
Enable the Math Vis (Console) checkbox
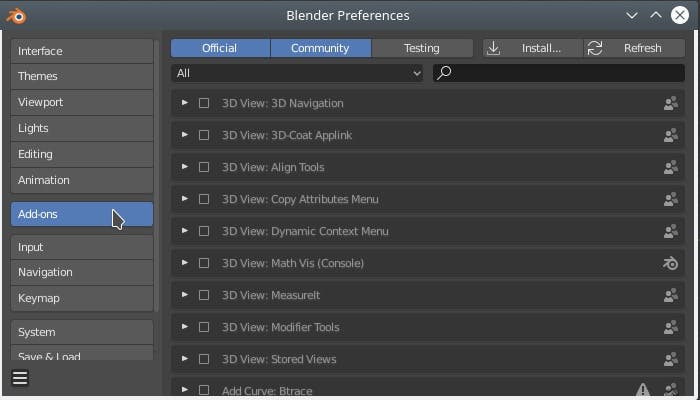pos(204,263)
